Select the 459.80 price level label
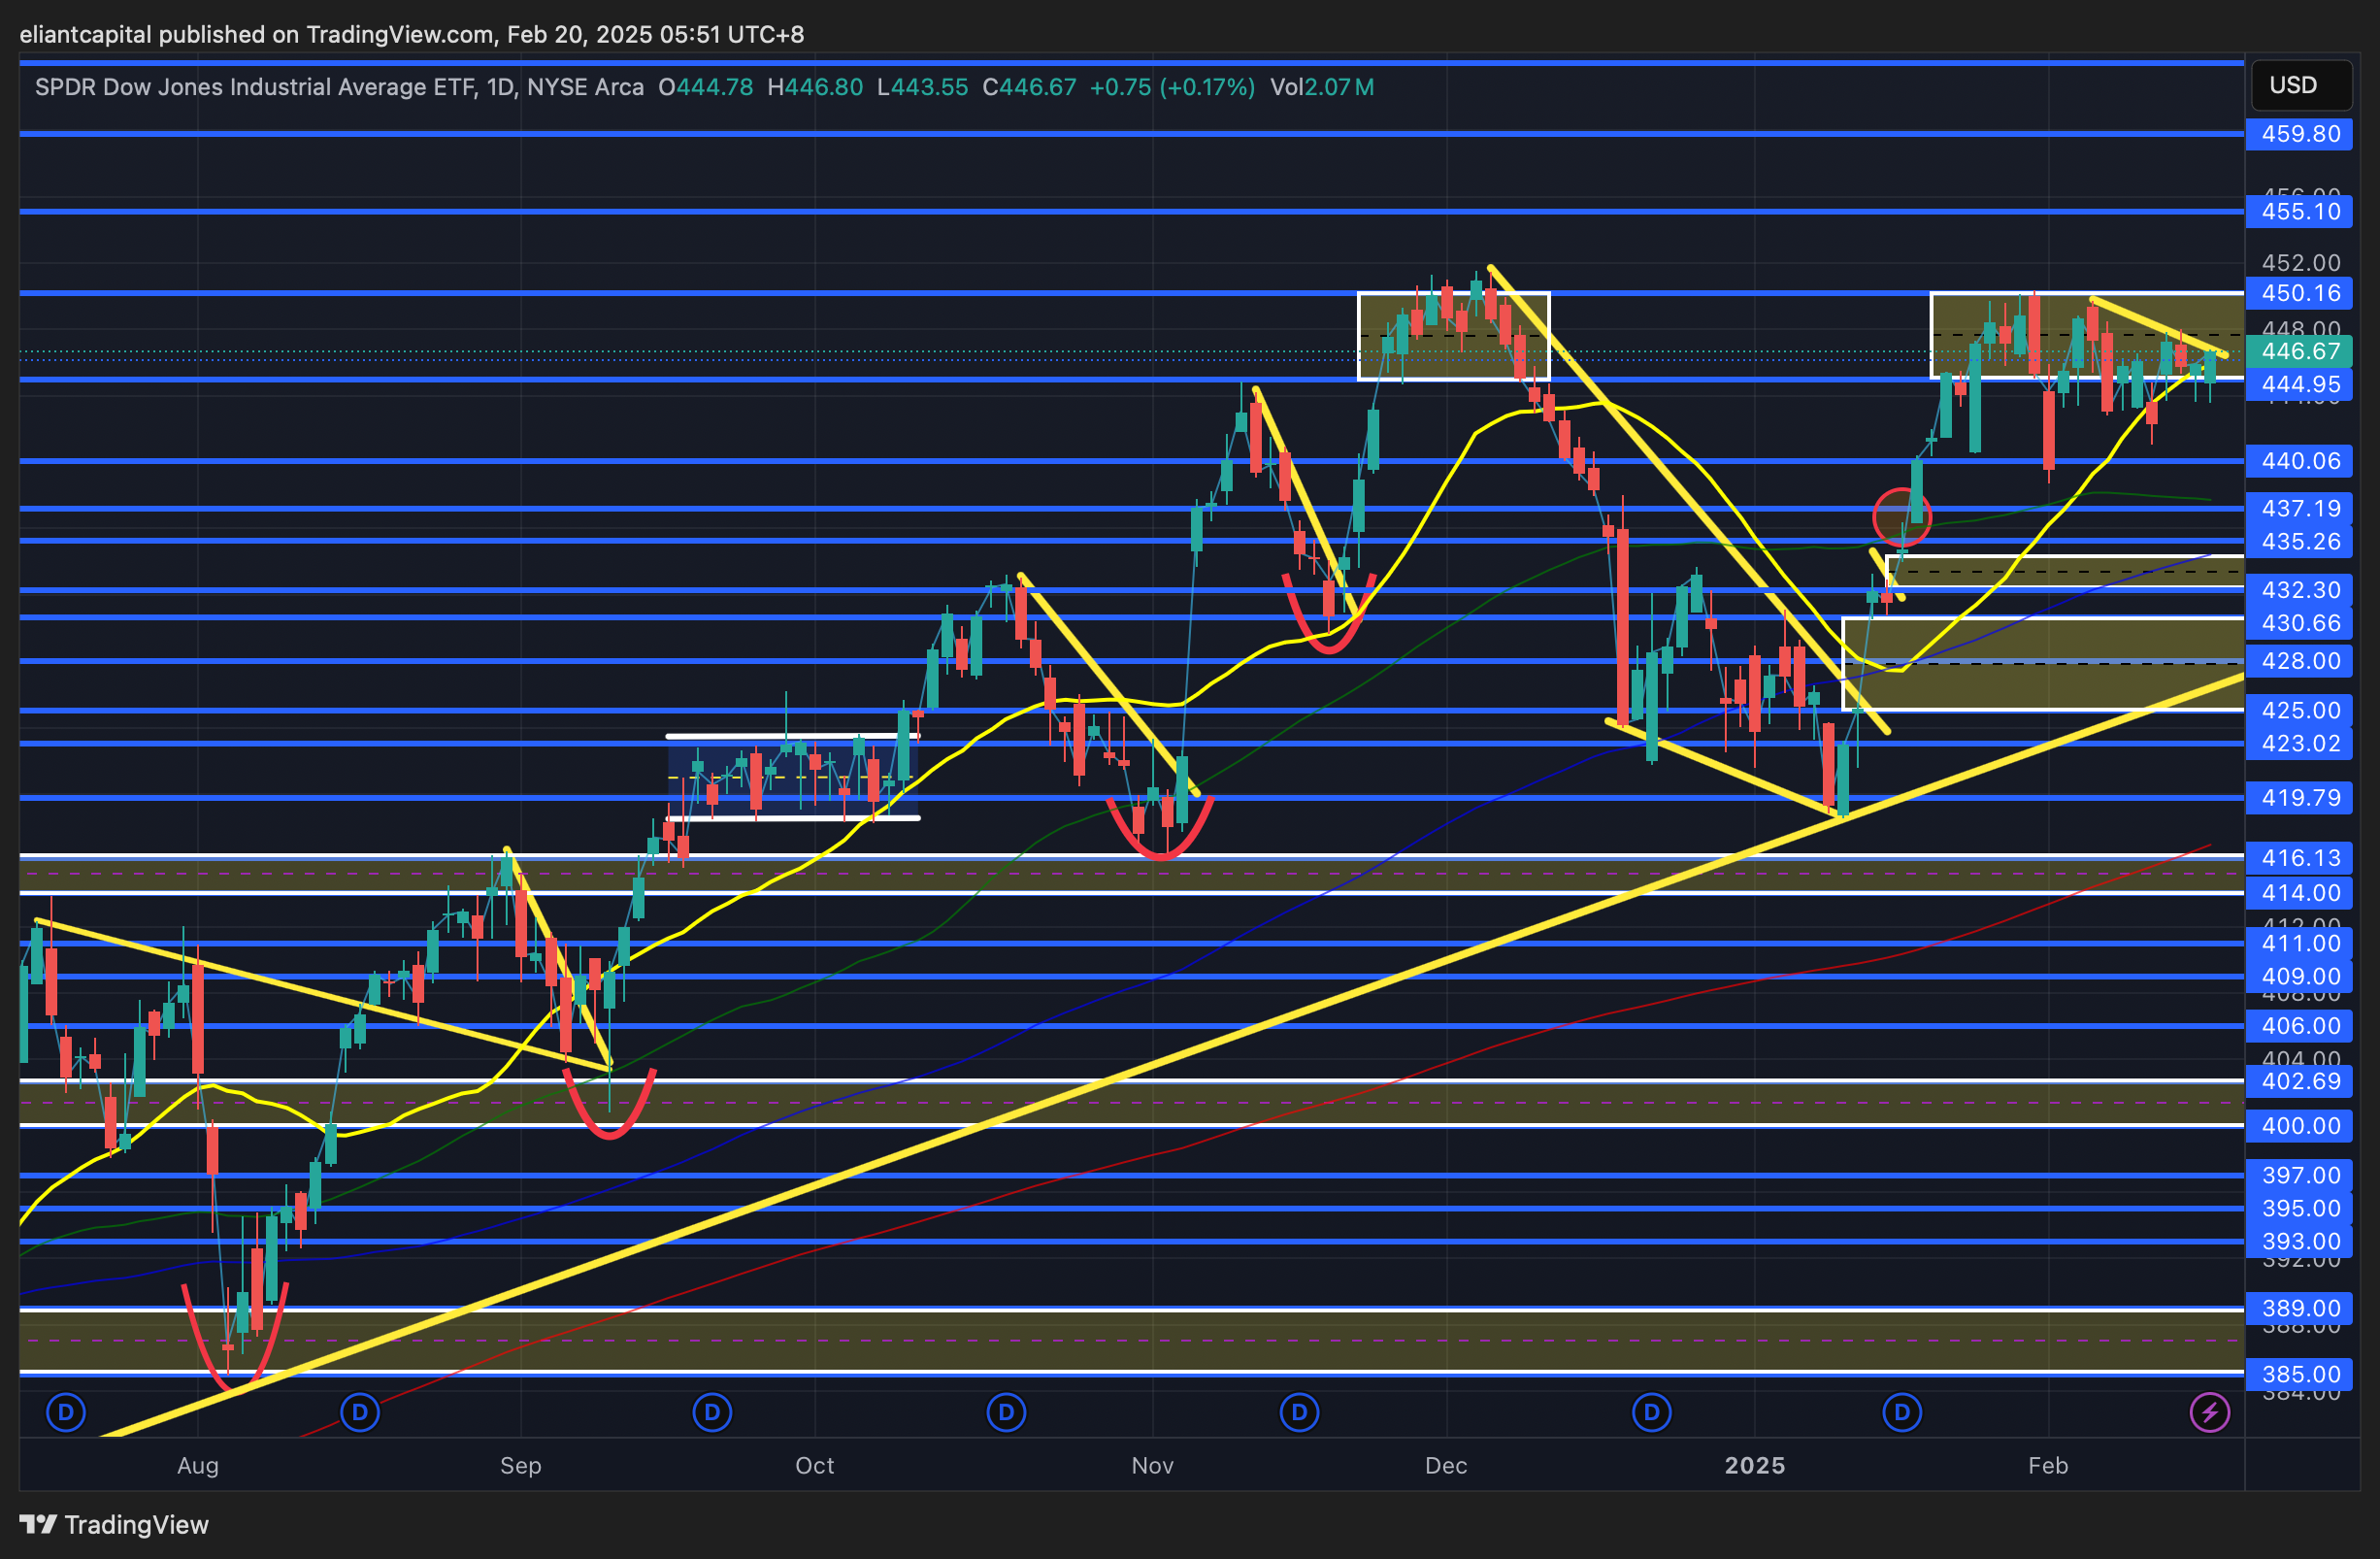Screen dimensions: 2380x1559 pyautogui.click(x=2299, y=134)
